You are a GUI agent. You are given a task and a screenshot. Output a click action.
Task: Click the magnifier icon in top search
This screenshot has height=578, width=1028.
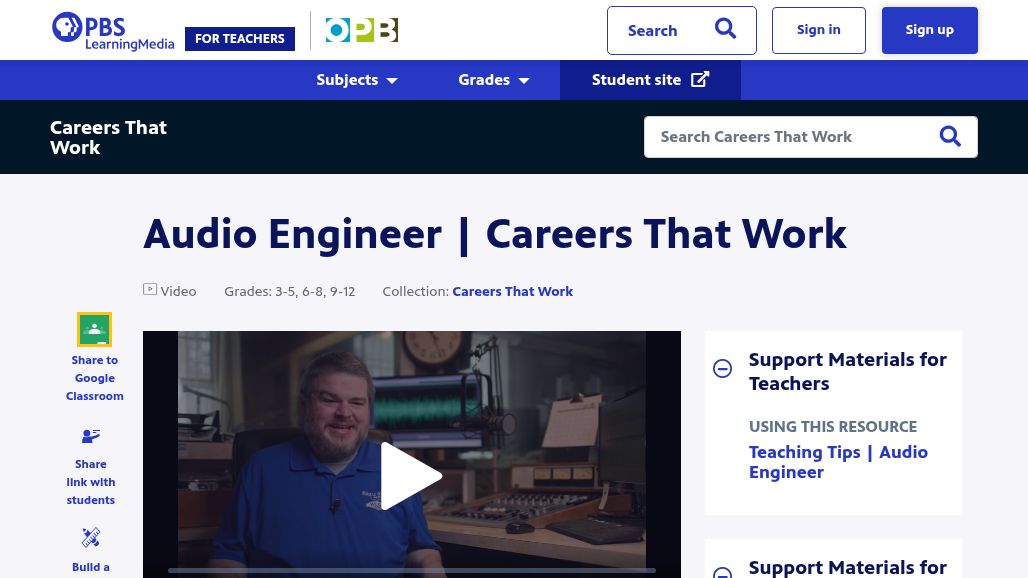[x=725, y=30]
